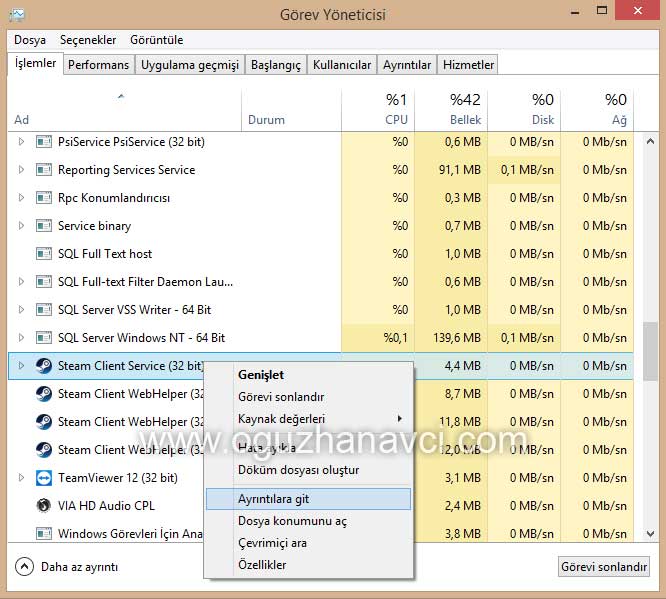Expand the Reporting Services Service row
Screen dimensions: 666x599
[x=21, y=170]
